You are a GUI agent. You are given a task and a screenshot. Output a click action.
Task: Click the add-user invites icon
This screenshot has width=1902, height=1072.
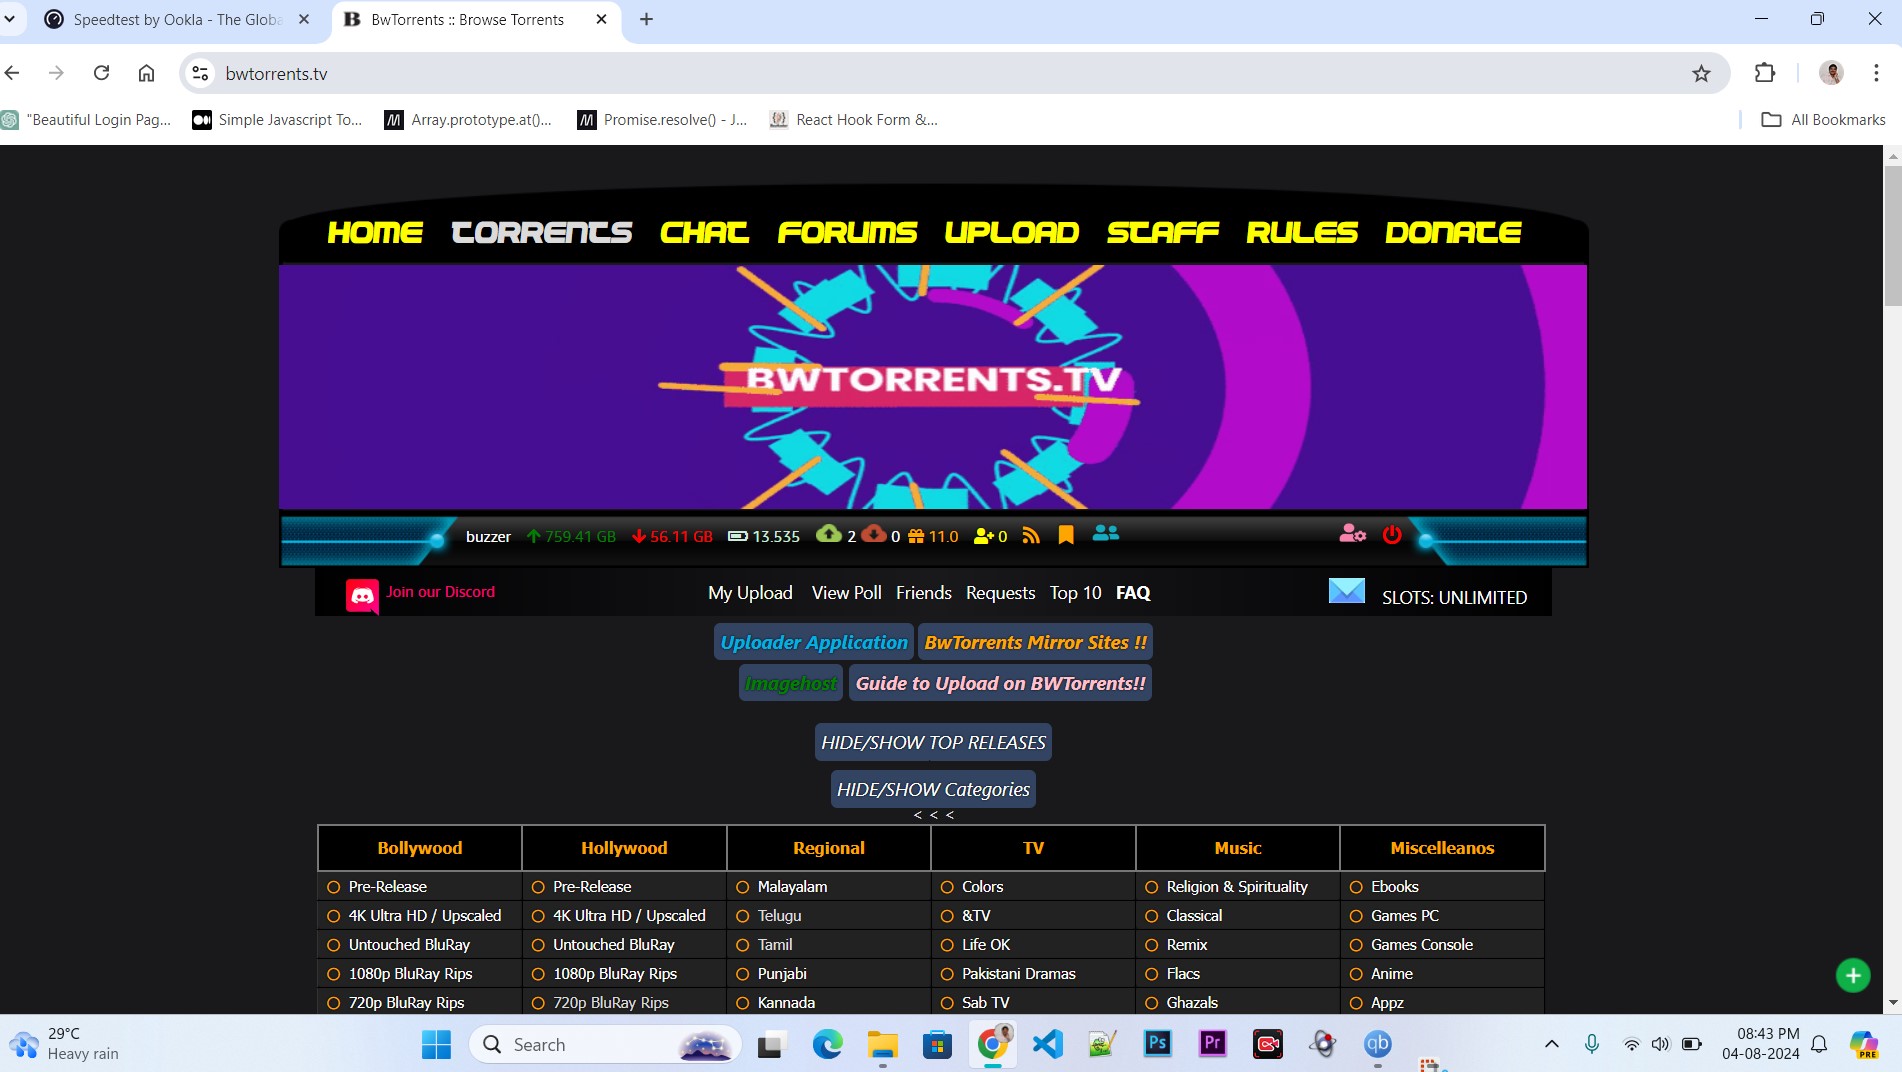point(984,536)
